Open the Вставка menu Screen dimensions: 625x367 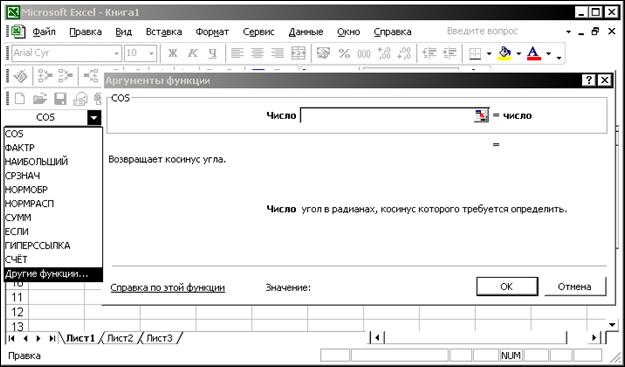(x=164, y=32)
